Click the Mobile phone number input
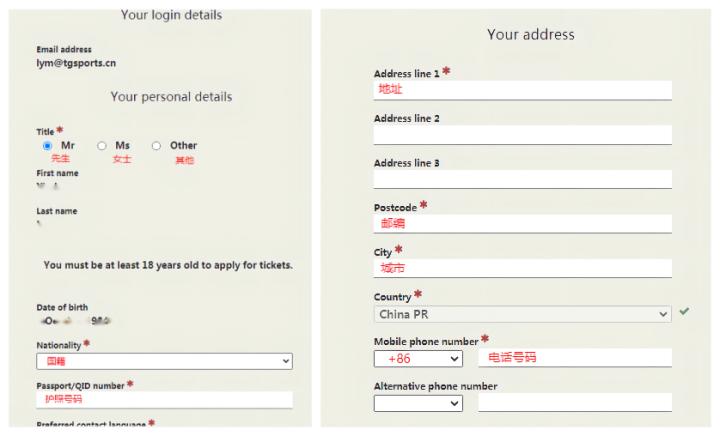The width and height of the screenshot is (720, 436). [x=574, y=358]
